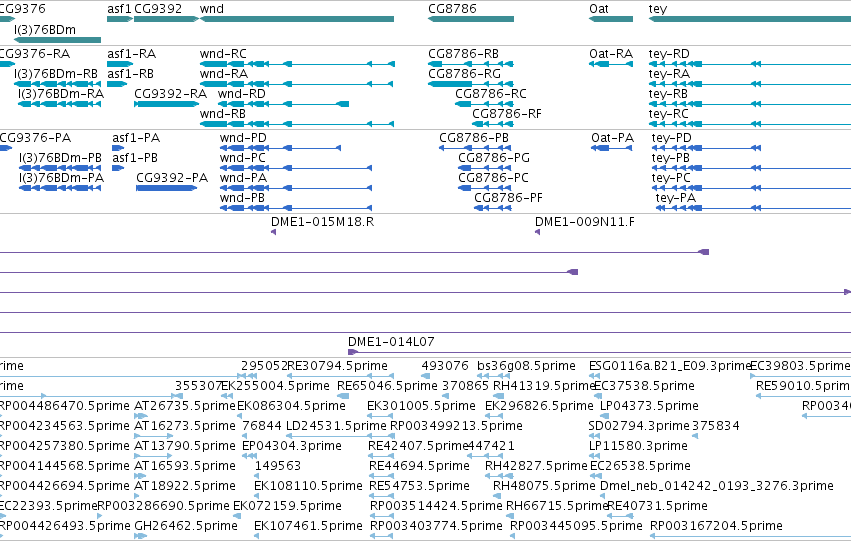Select the tey-RC transcript

(x=750, y=124)
